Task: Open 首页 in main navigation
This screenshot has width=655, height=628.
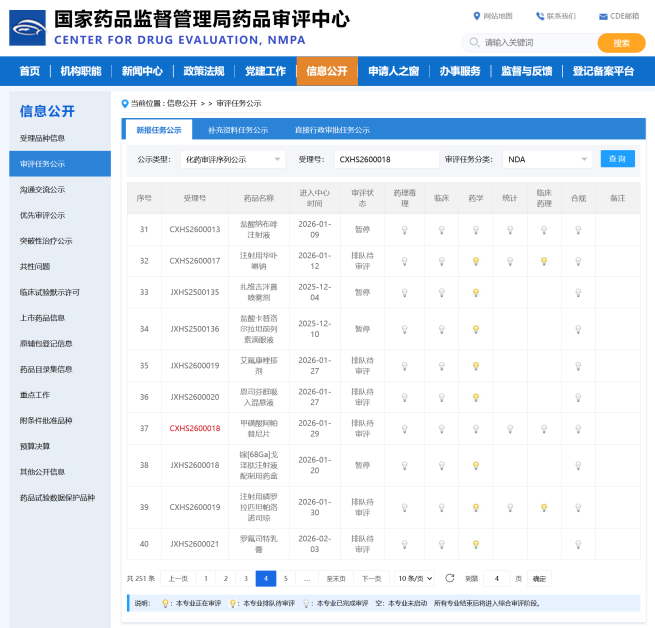Action: [x=30, y=71]
